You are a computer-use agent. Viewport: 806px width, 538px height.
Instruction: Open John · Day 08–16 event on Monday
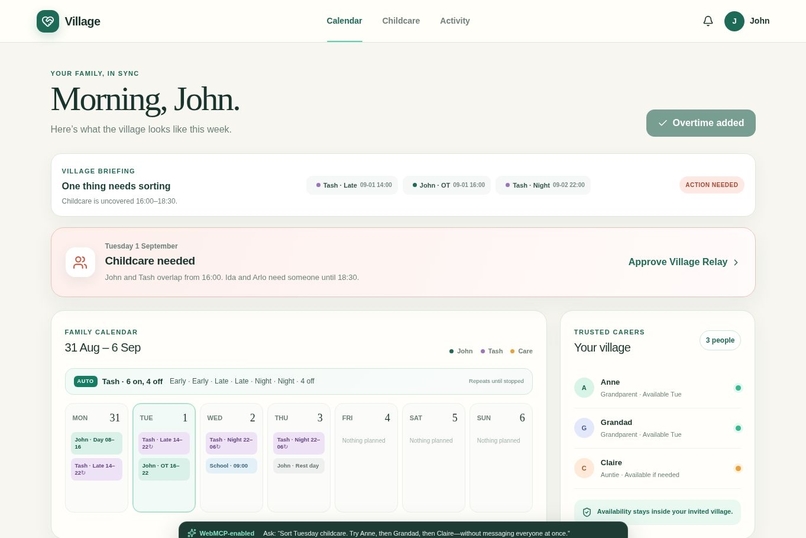[97, 443]
